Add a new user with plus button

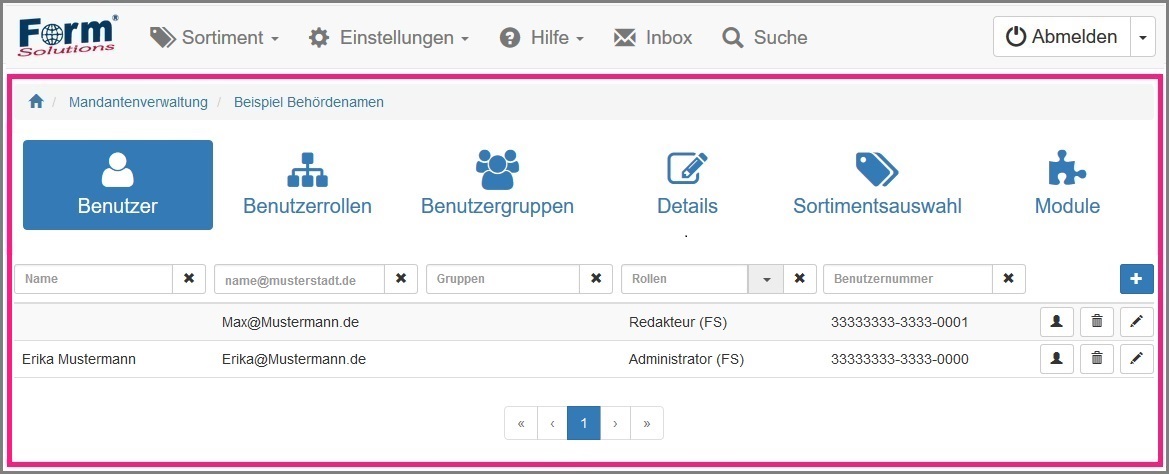coord(1137,279)
